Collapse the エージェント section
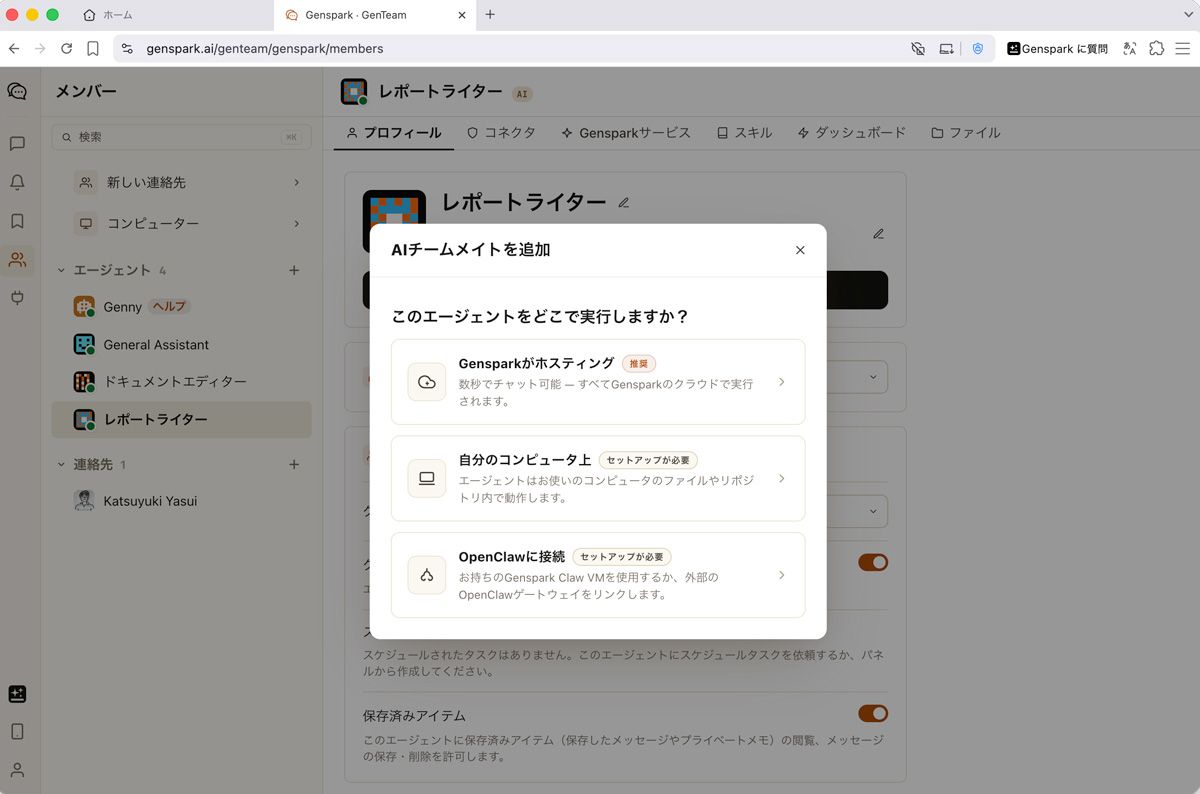Viewport: 1200px width, 794px height. (61, 270)
